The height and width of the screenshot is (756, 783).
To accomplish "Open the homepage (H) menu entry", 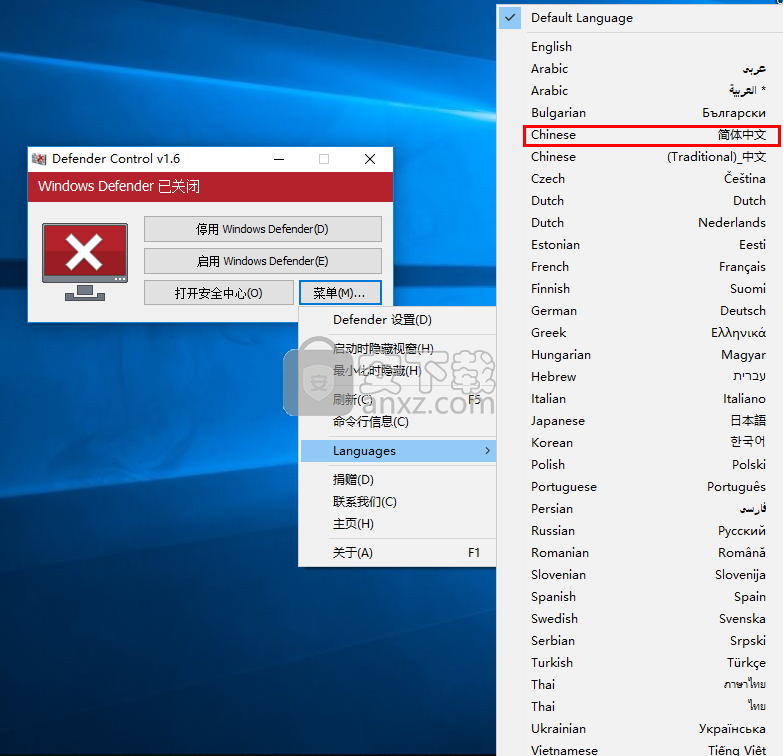I will pyautogui.click(x=398, y=524).
